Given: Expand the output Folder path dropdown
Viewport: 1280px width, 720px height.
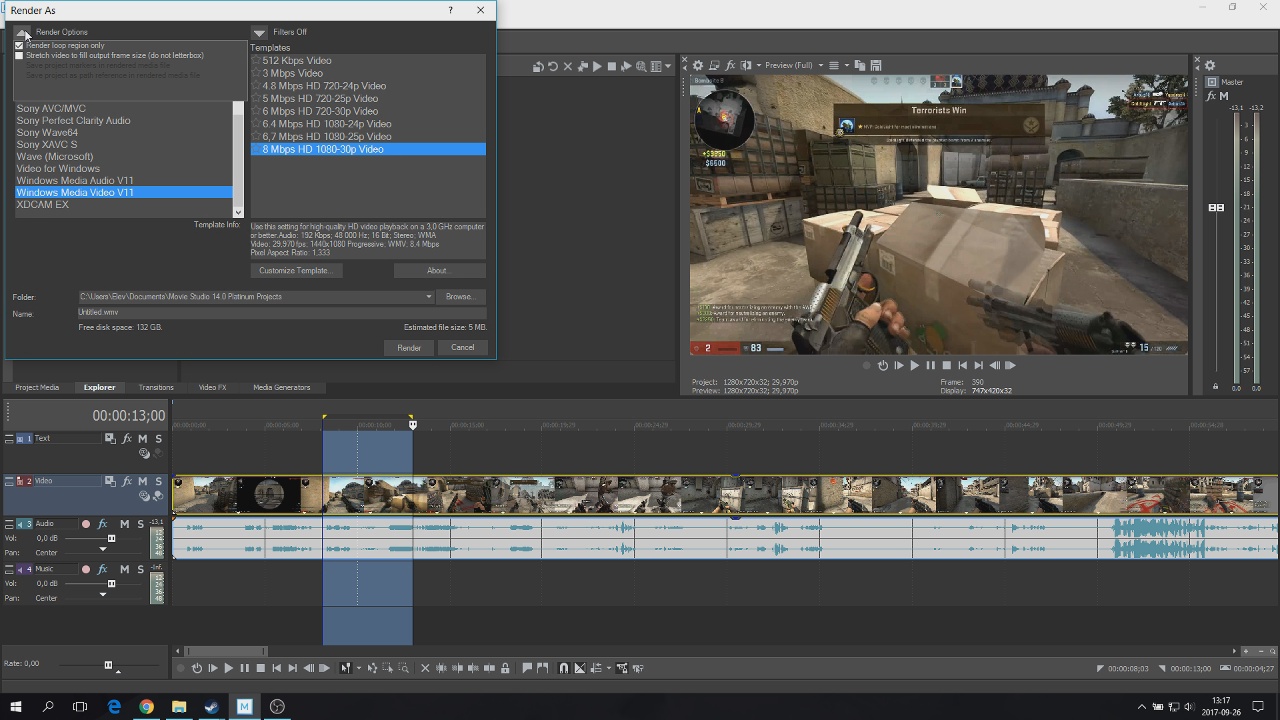Looking at the screenshot, I should coord(428,297).
